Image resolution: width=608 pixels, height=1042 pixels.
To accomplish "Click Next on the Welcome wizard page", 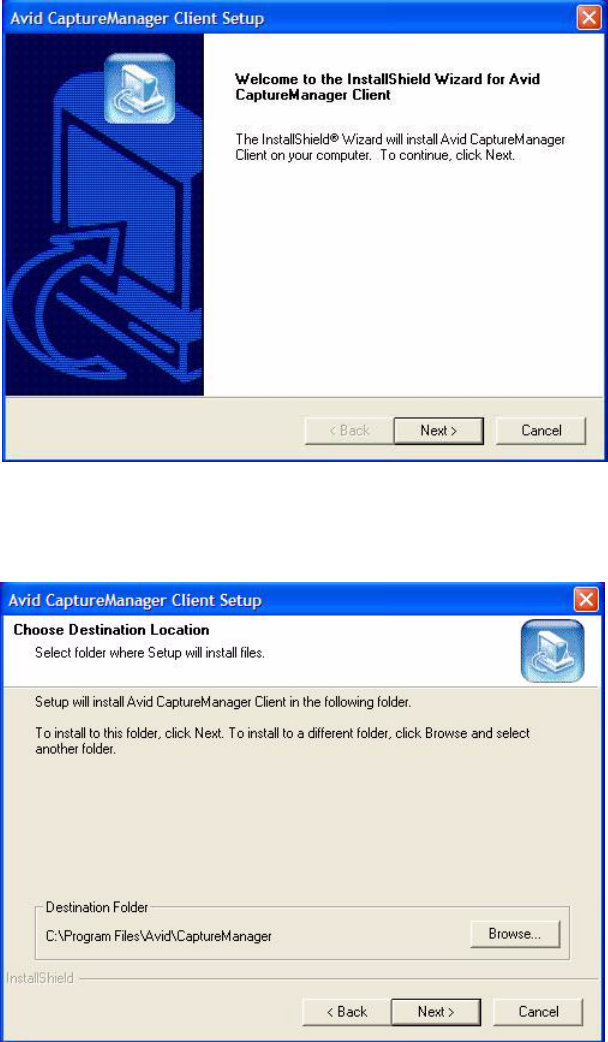I will click(x=438, y=431).
